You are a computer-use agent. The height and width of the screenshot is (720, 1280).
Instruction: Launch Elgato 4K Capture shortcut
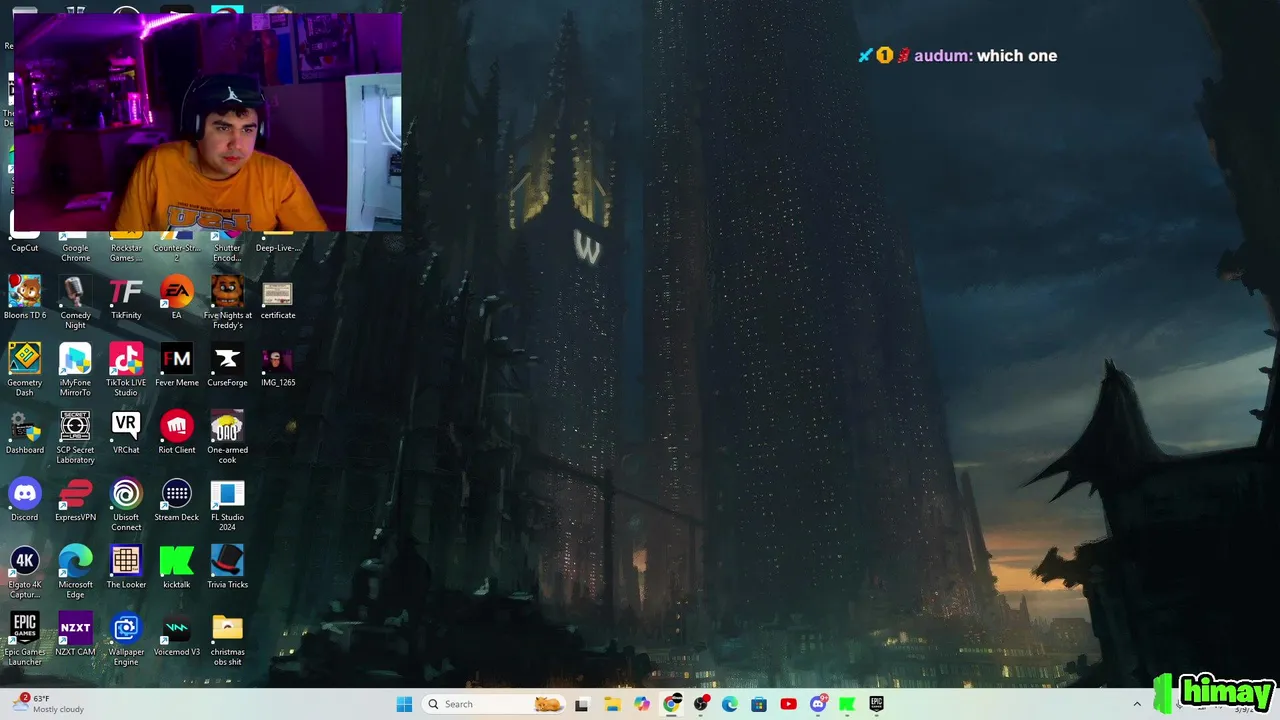25,561
